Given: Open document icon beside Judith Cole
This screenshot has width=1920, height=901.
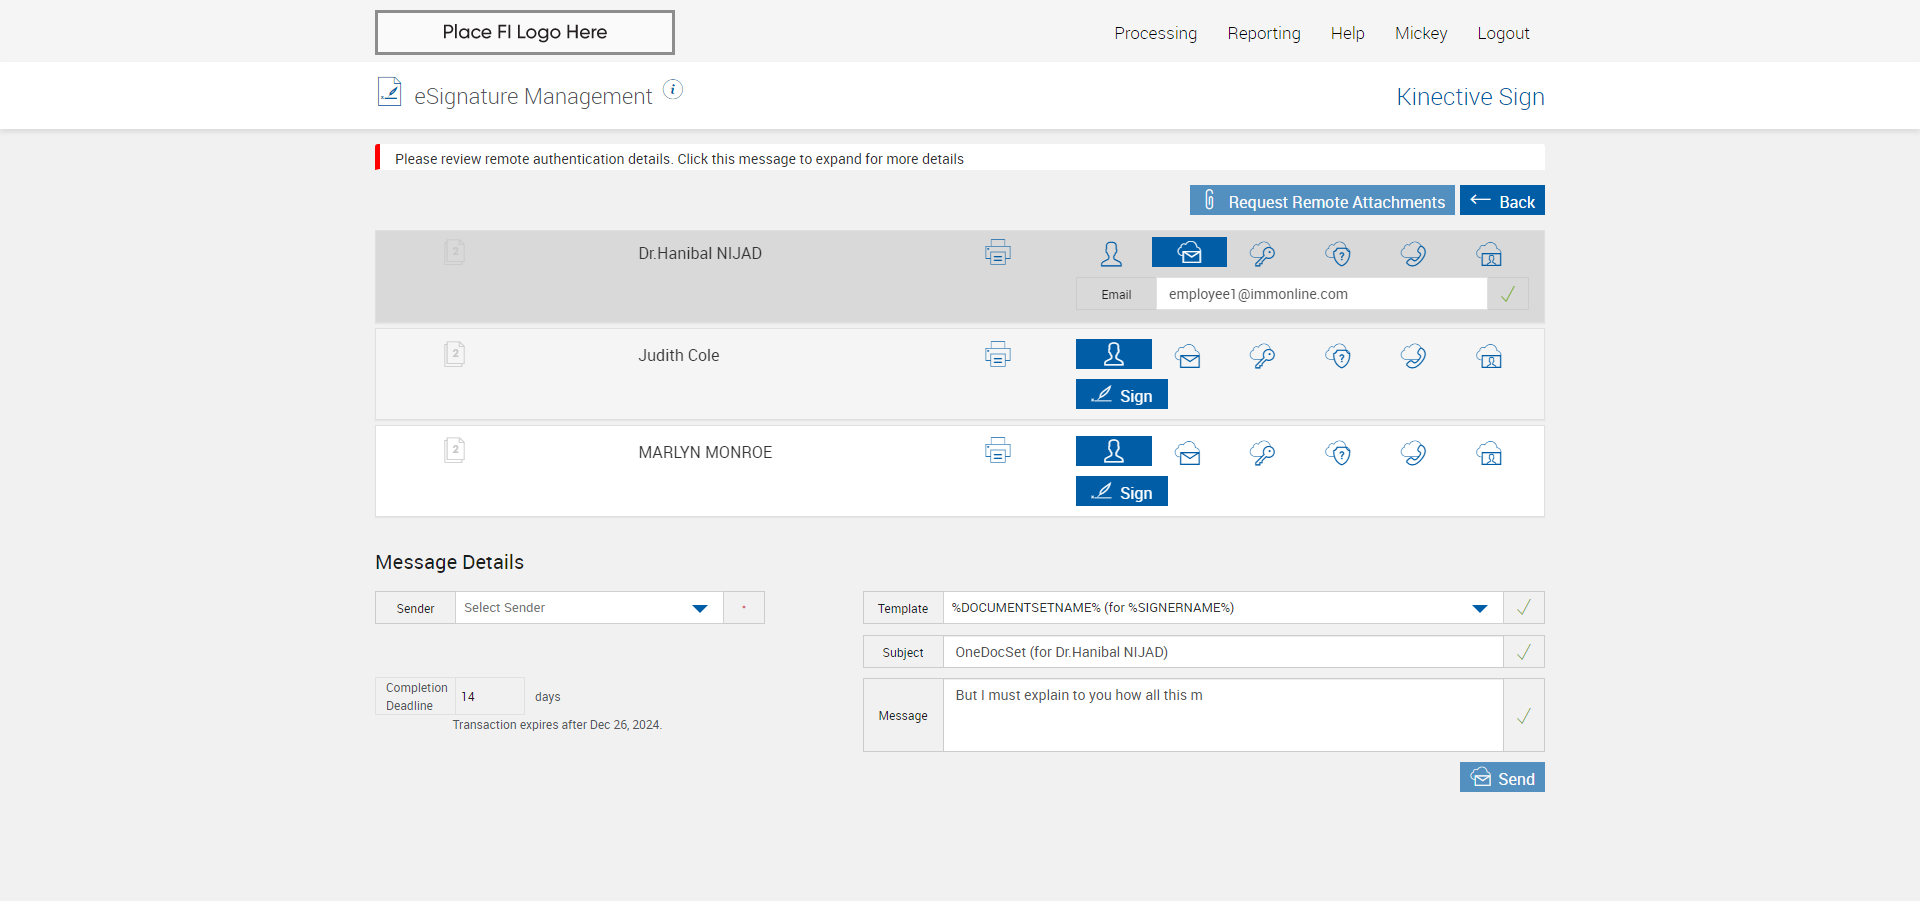Looking at the screenshot, I should click(x=454, y=354).
